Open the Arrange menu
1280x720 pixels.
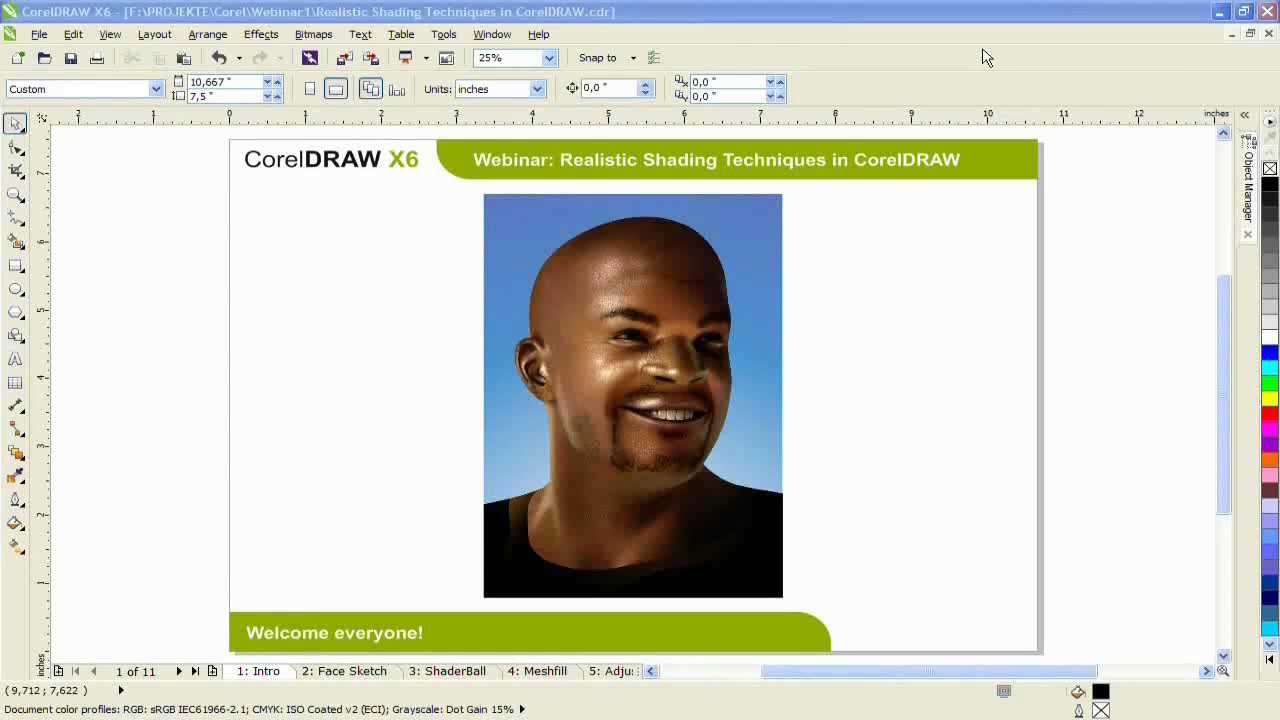208,34
